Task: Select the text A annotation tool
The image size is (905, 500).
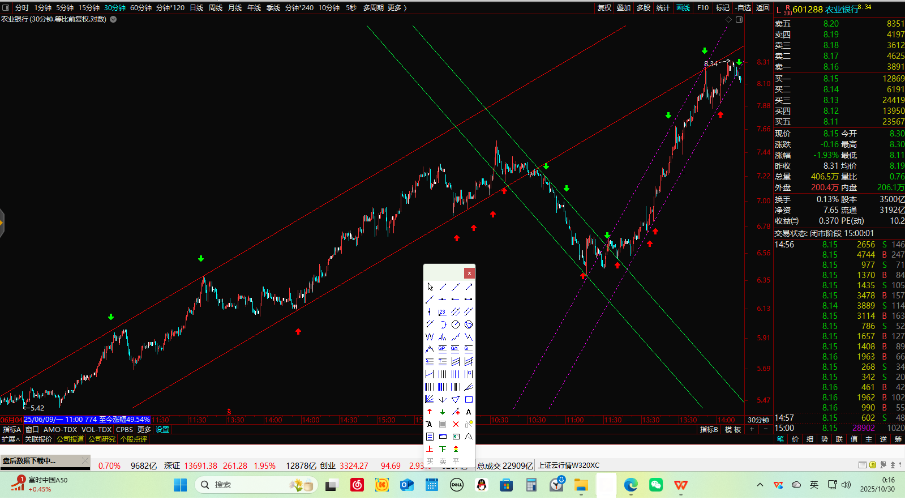Action: point(469,412)
